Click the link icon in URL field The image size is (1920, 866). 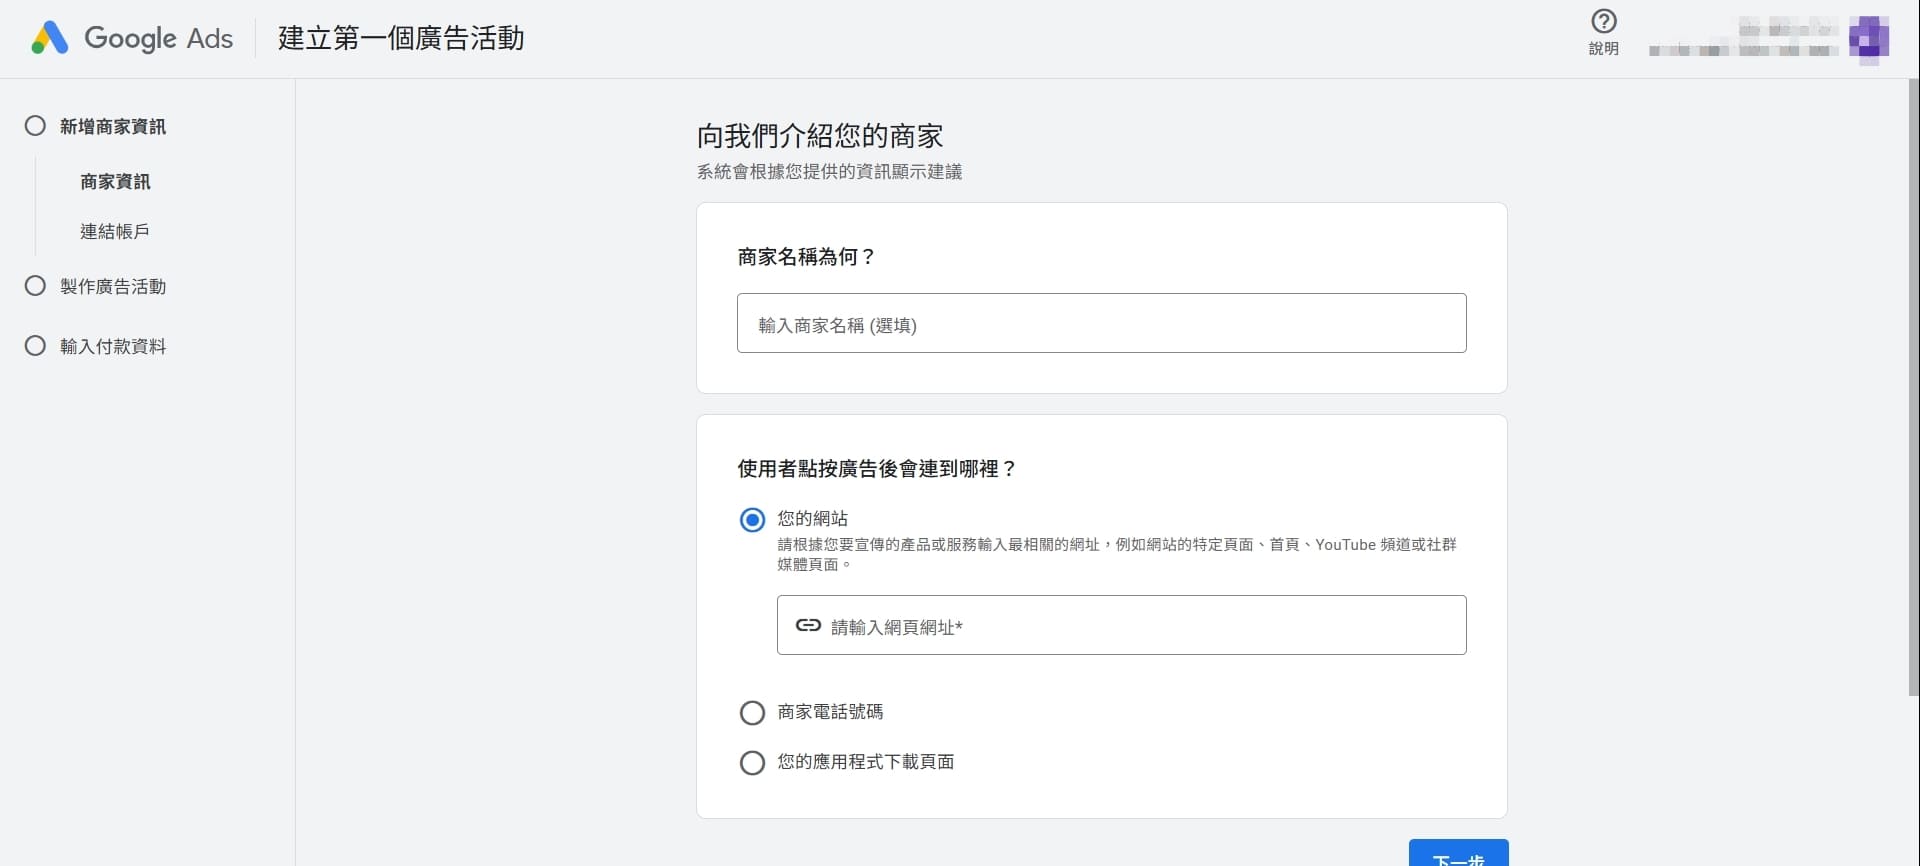[808, 626]
